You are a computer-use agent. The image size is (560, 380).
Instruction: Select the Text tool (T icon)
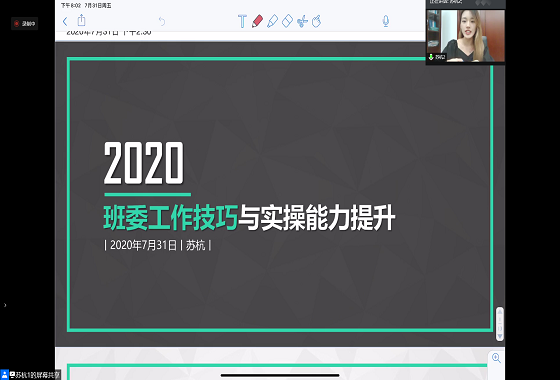coord(242,21)
